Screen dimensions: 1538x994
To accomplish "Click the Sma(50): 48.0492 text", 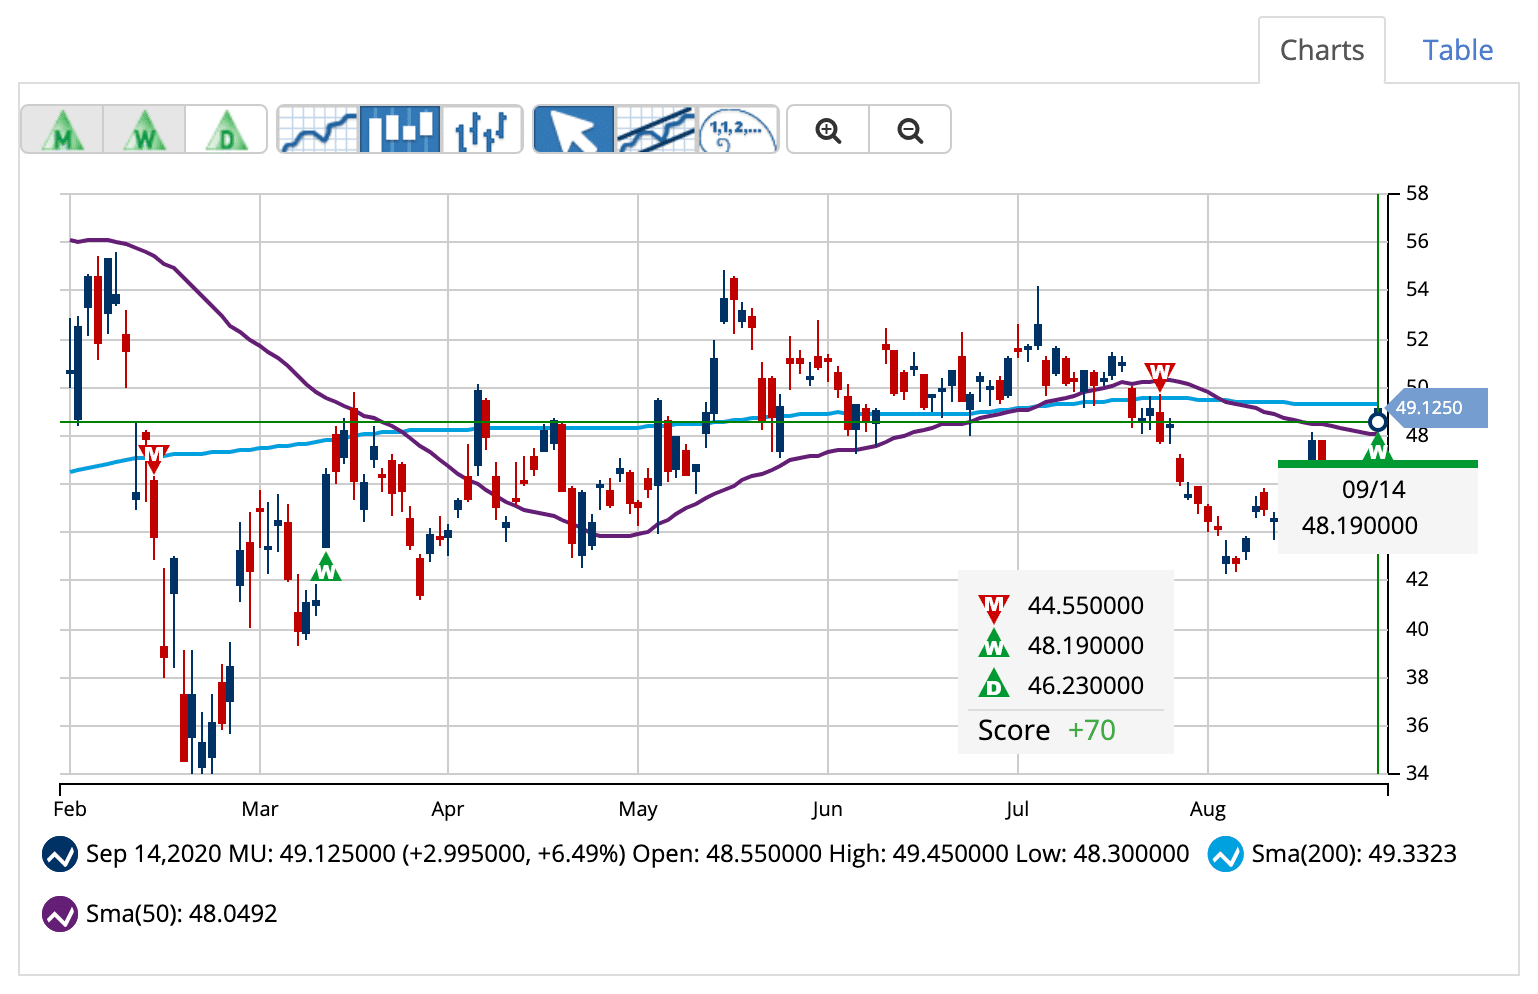I will tap(181, 914).
